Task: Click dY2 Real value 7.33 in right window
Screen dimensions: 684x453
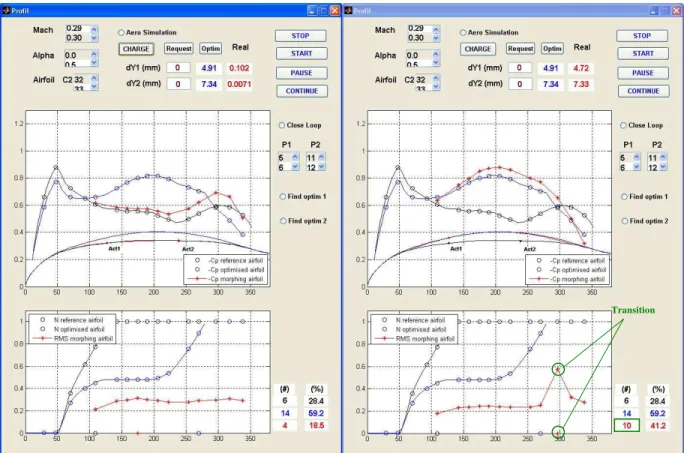Action: pos(581,84)
